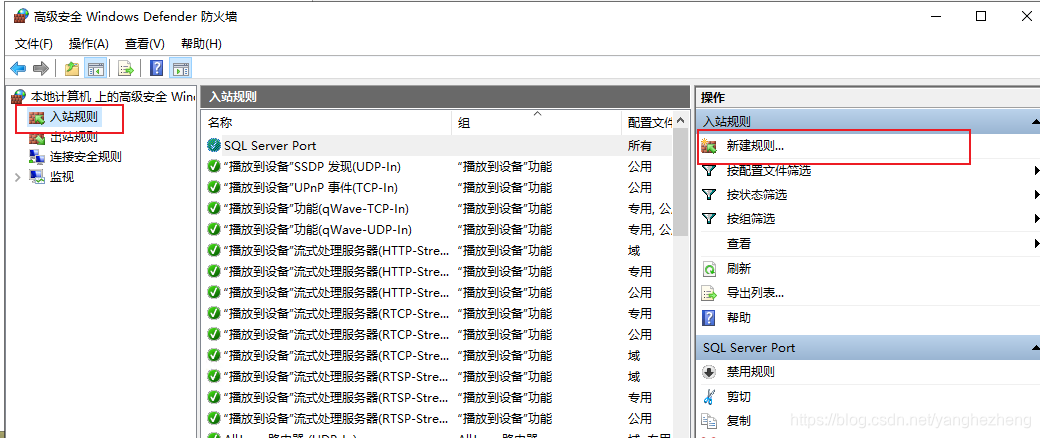Click 复制 in the actions pane
This screenshot has width=1040, height=438.
tap(739, 421)
